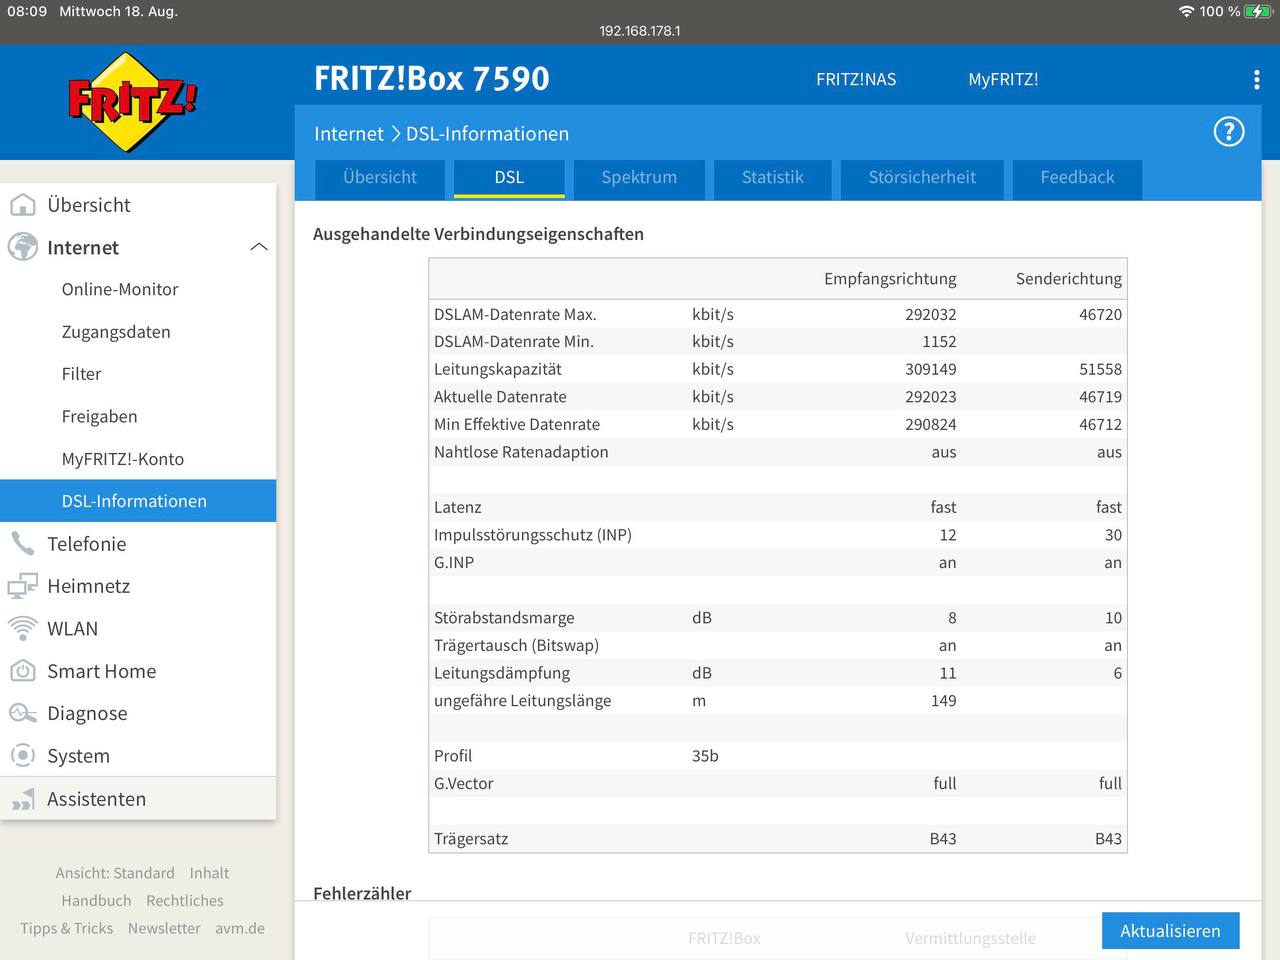Viewport: 1280px width, 960px height.
Task: Open the Rechtliches footer link
Action: pyautogui.click(x=185, y=901)
